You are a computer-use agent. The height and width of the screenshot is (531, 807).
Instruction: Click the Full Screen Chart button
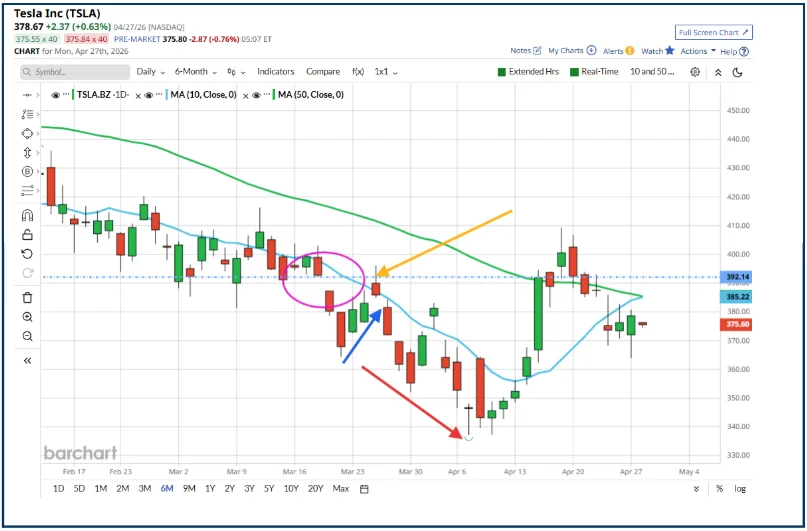(x=714, y=32)
